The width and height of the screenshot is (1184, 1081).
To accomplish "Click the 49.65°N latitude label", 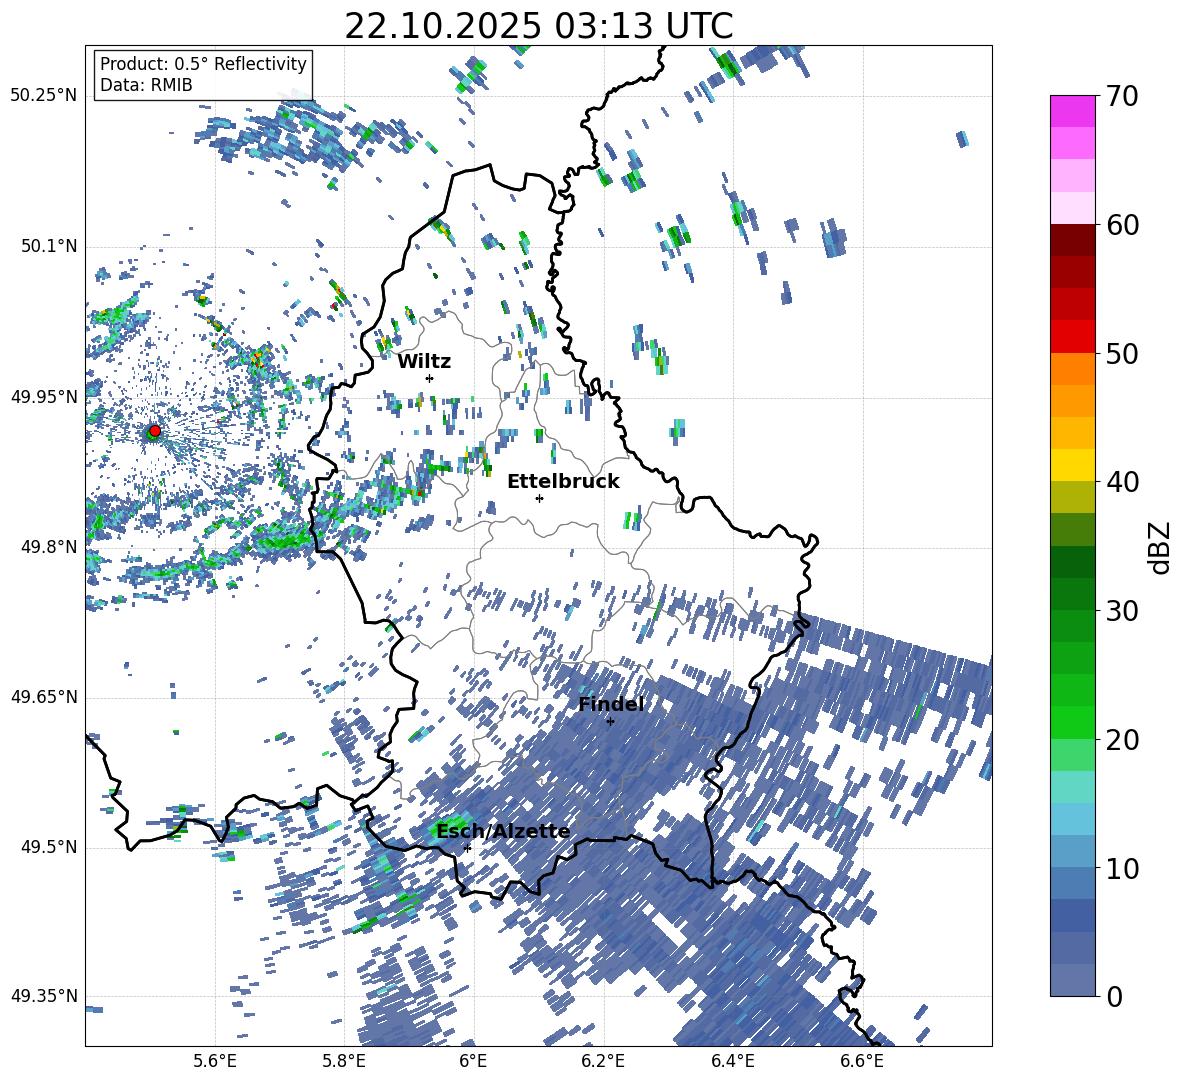I will 44,697.
